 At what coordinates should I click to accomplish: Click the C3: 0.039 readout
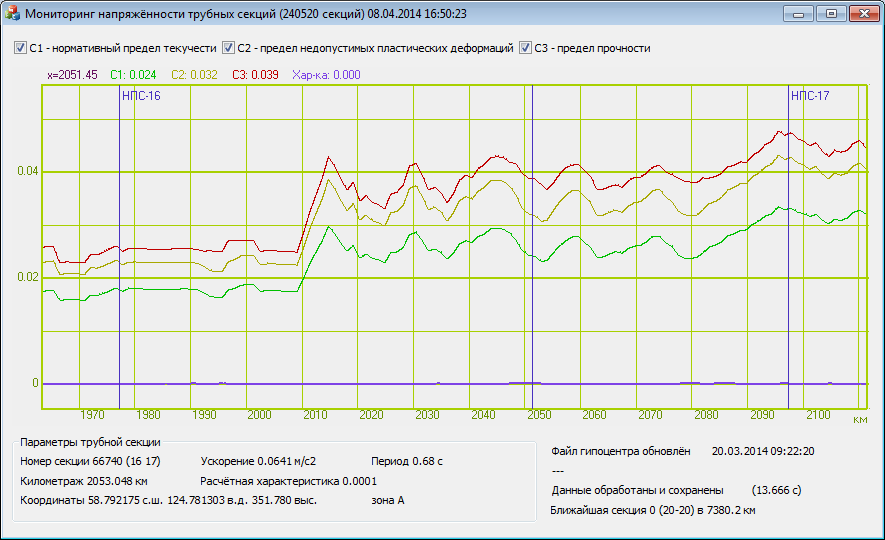(255, 75)
